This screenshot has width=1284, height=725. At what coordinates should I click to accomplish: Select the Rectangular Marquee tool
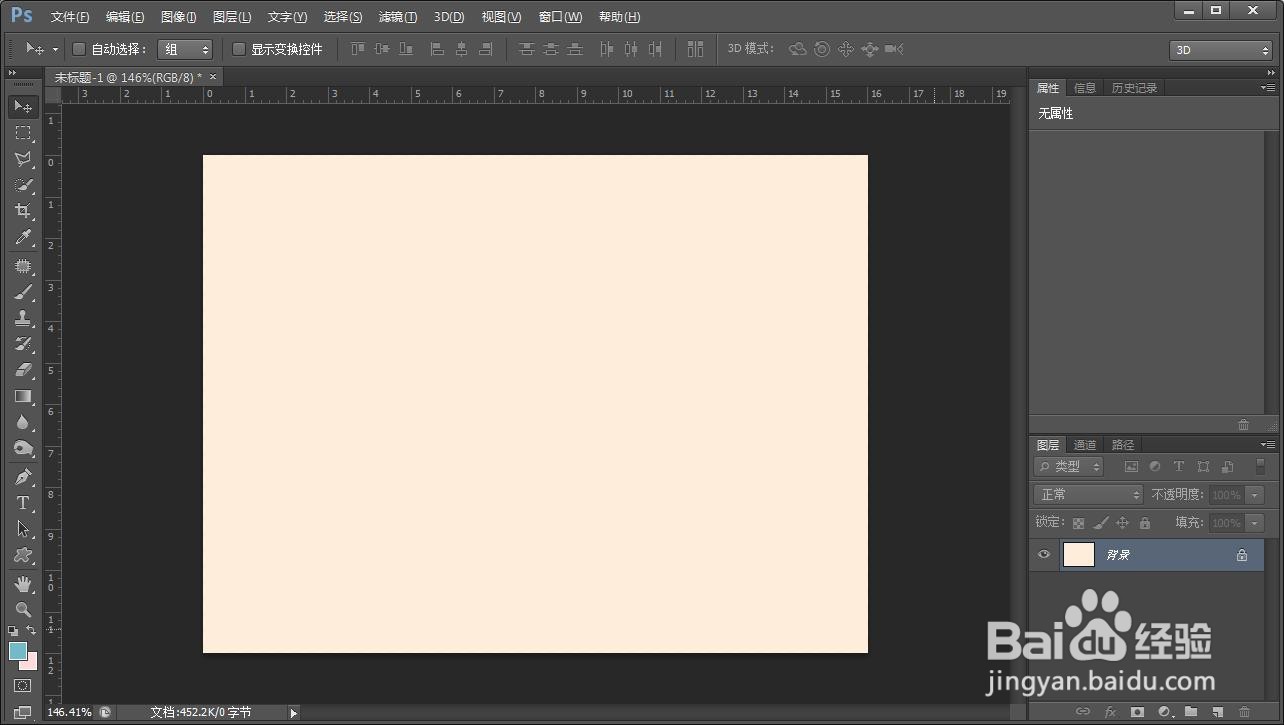click(x=23, y=132)
